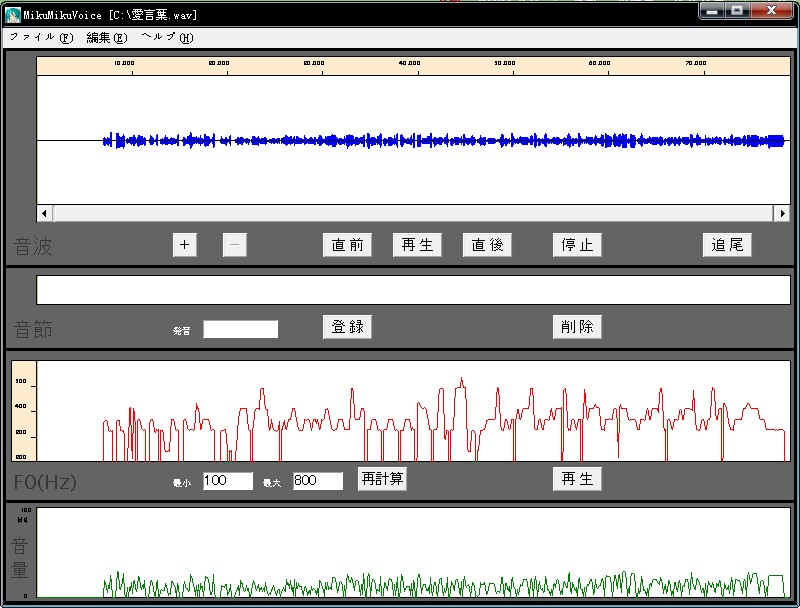
Task: Click the 70.000 mark on the time ruler
Action: coord(696,63)
